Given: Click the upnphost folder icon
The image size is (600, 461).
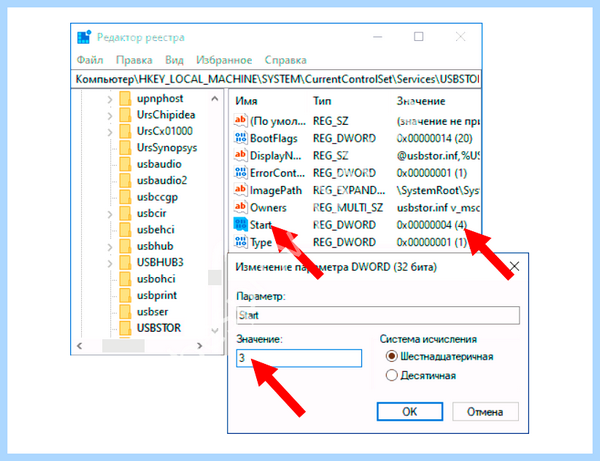Looking at the screenshot, I should [x=125, y=98].
